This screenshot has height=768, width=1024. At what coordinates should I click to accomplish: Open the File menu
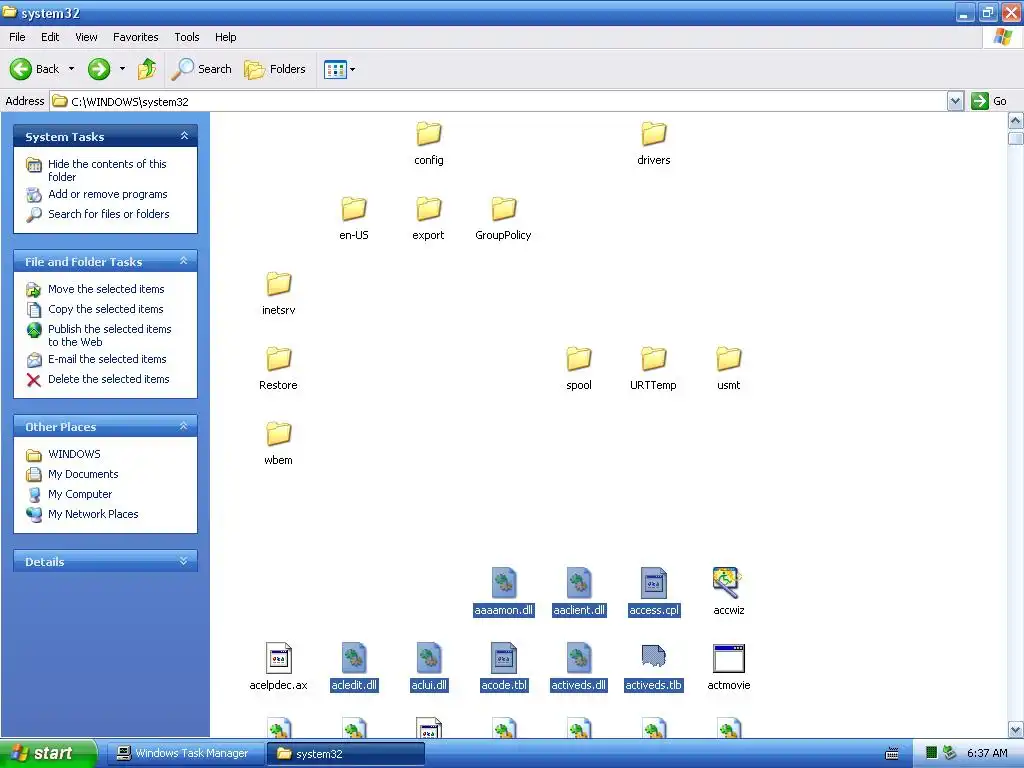[17, 37]
